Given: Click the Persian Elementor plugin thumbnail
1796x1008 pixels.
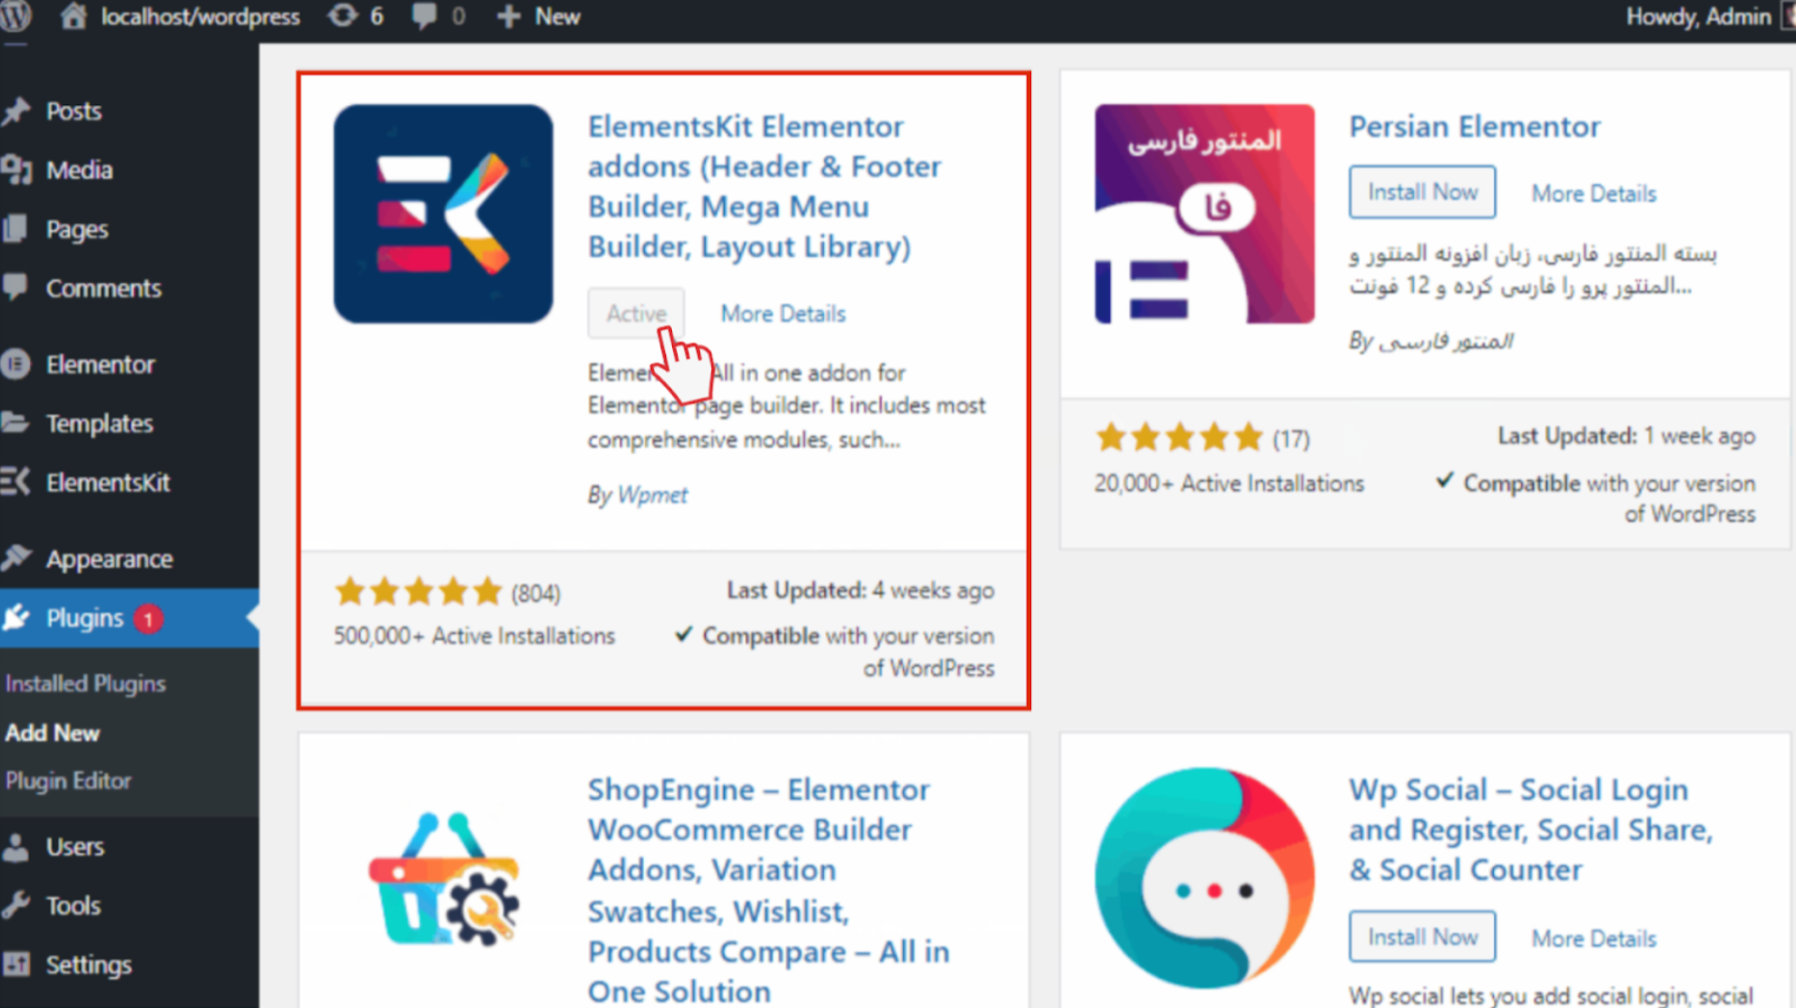Looking at the screenshot, I should coord(1204,214).
